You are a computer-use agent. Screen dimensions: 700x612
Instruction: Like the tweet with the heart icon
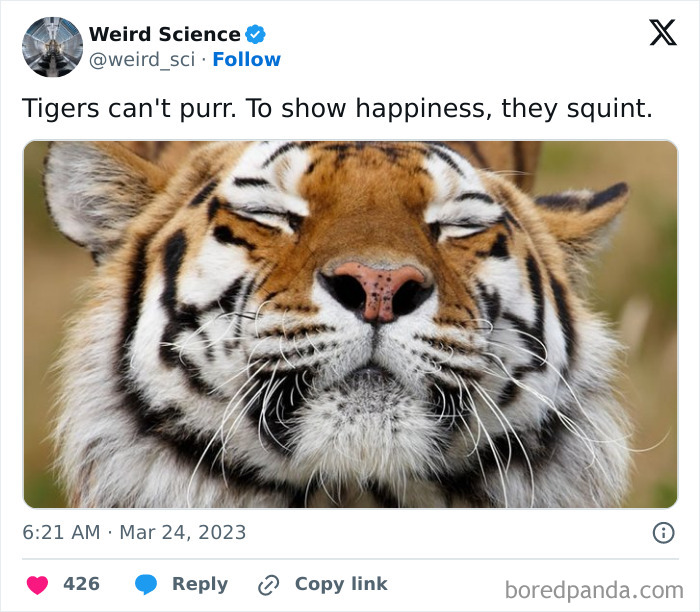36,584
